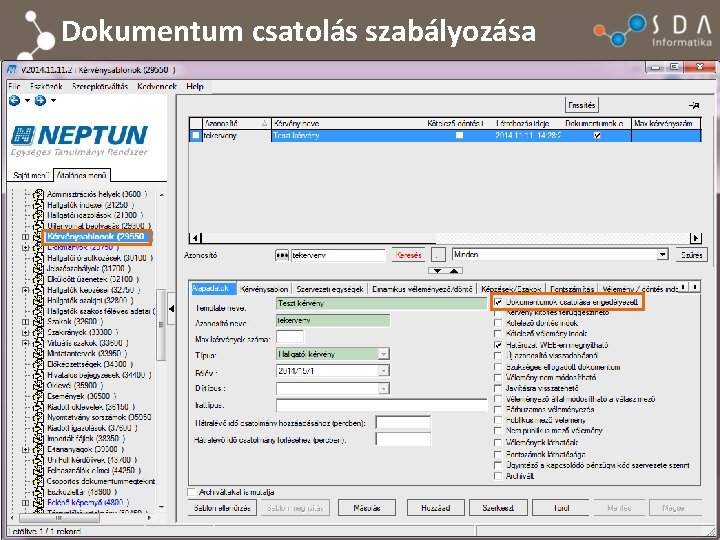Switch to the Kérvénysablon tab

[264, 289]
